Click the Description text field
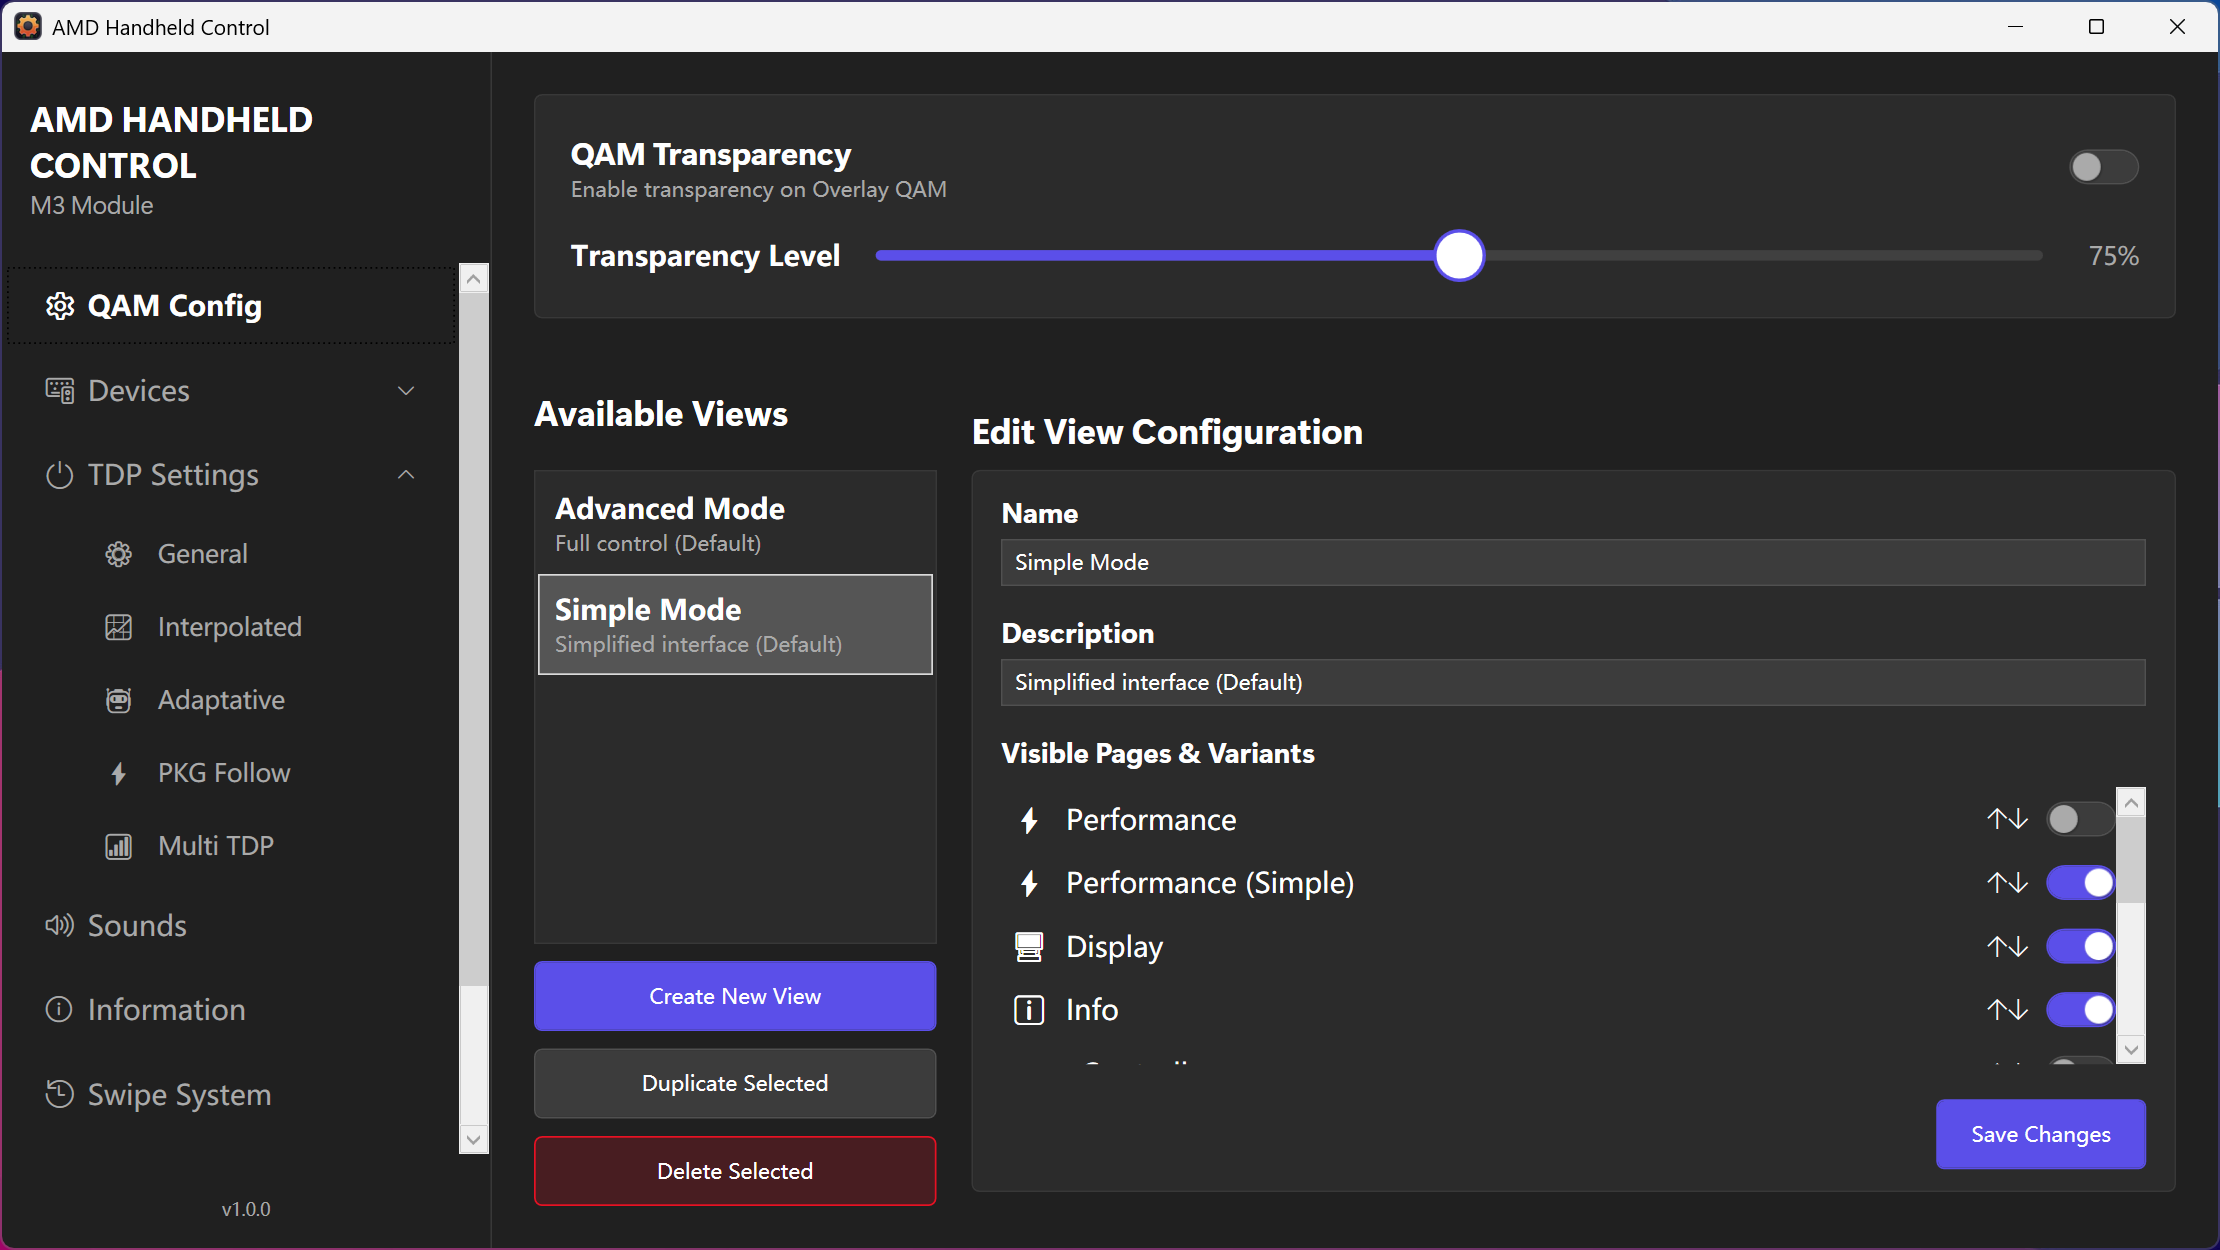The height and width of the screenshot is (1250, 2220). tap(1572, 682)
